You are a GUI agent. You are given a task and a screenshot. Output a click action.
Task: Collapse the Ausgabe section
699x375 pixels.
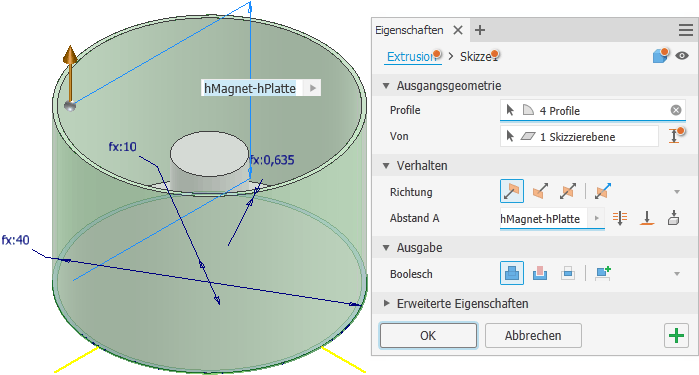click(x=386, y=248)
